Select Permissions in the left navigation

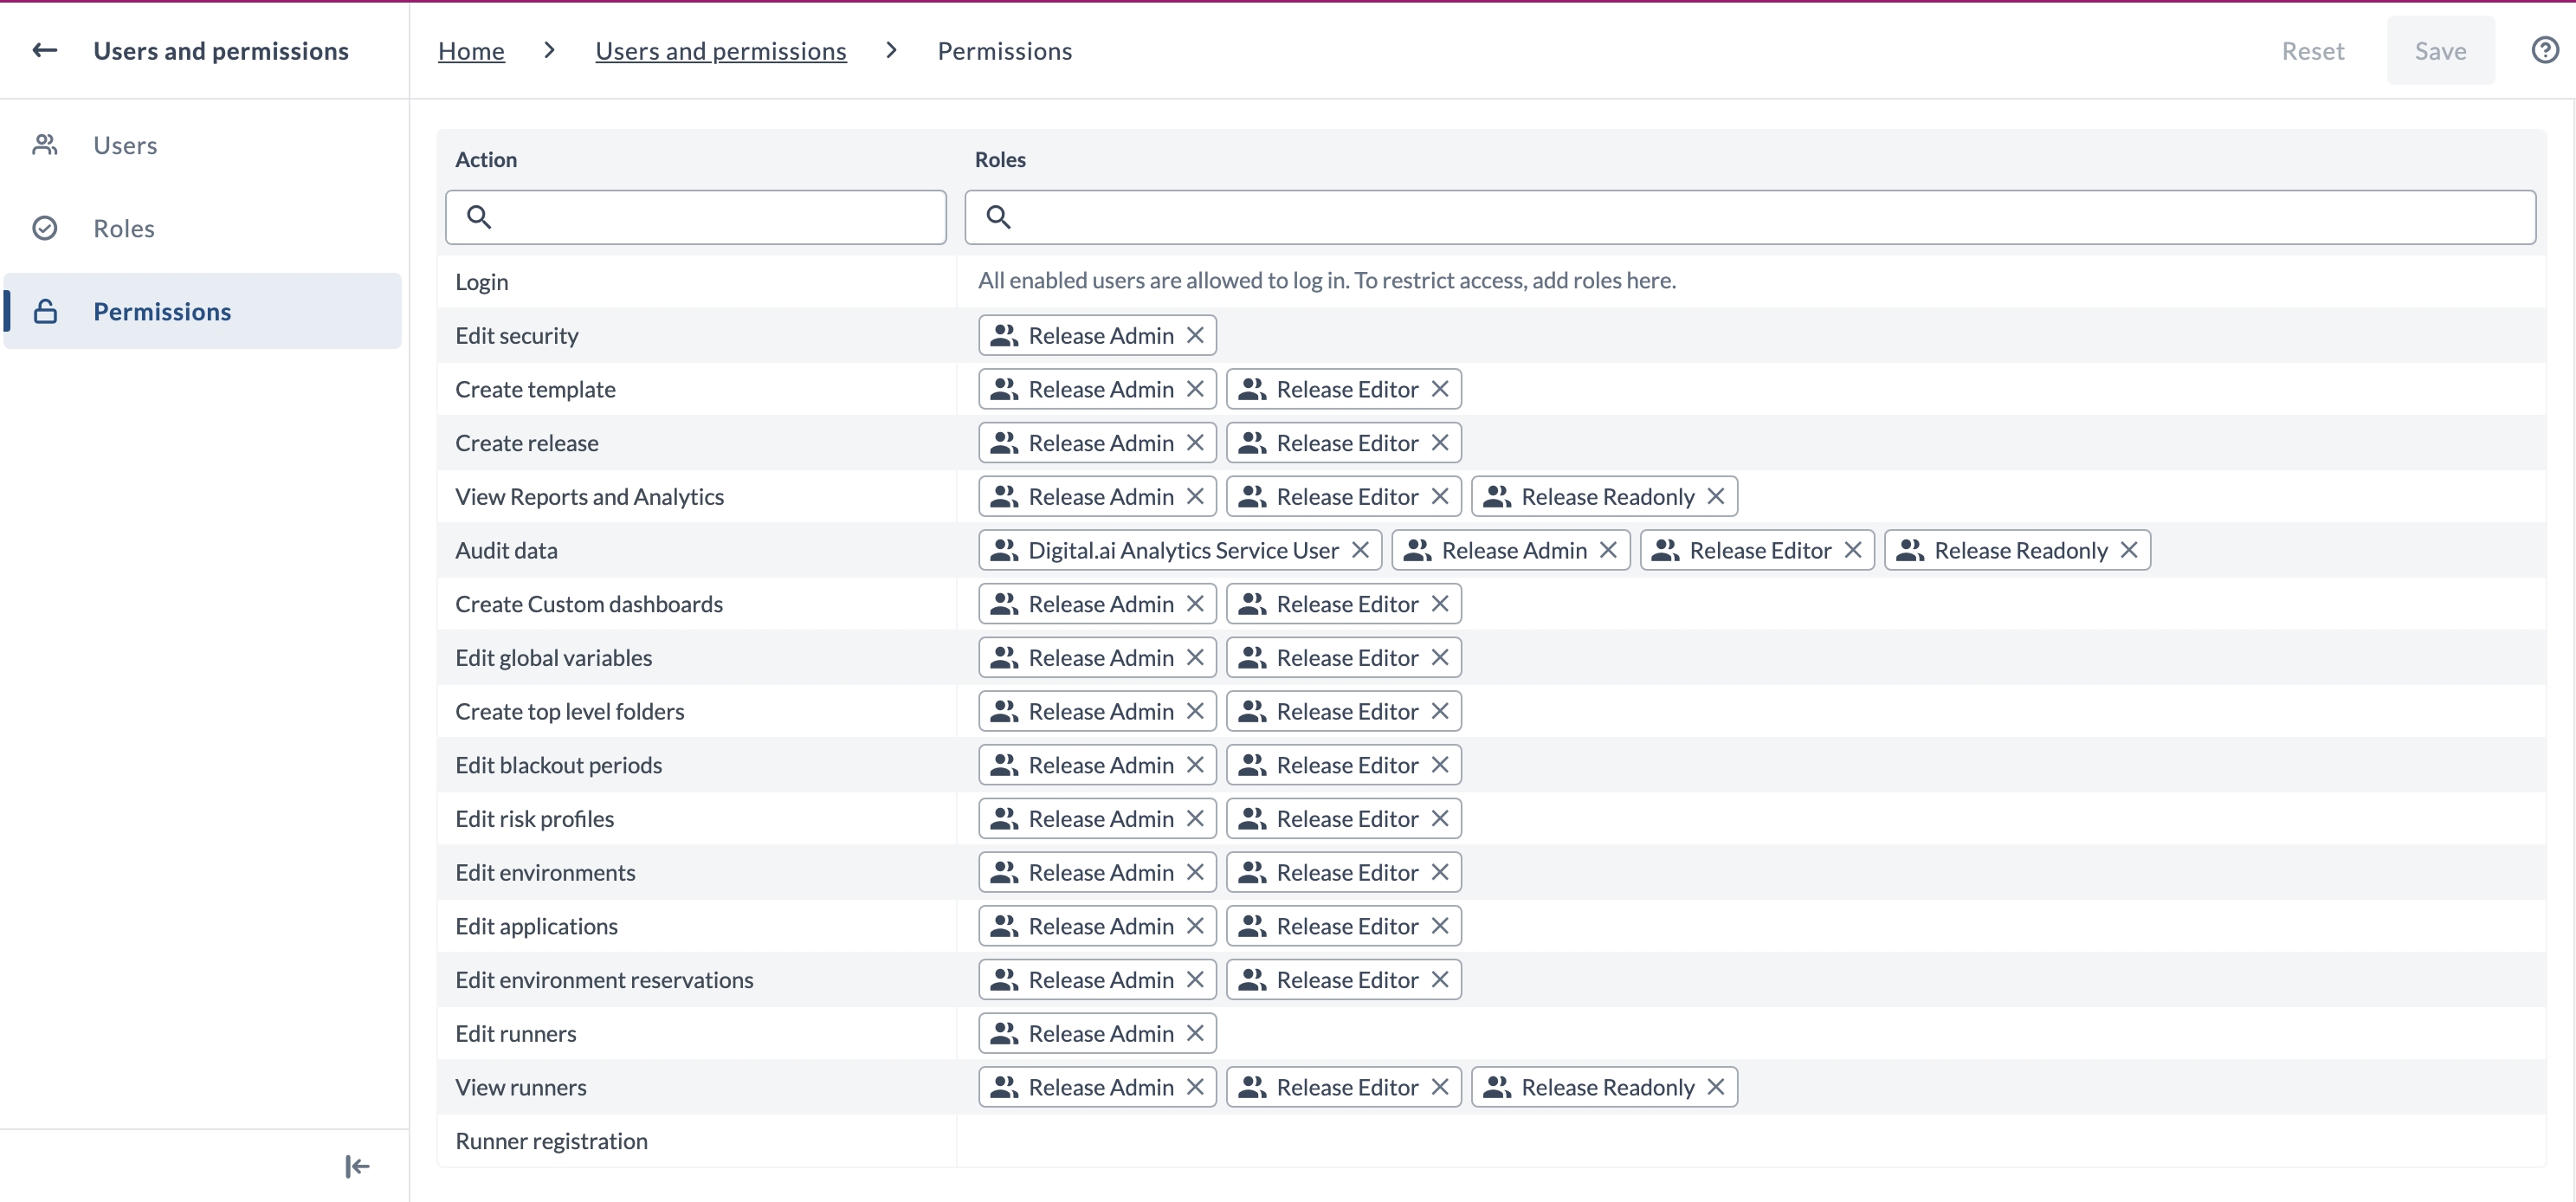pyautogui.click(x=163, y=311)
